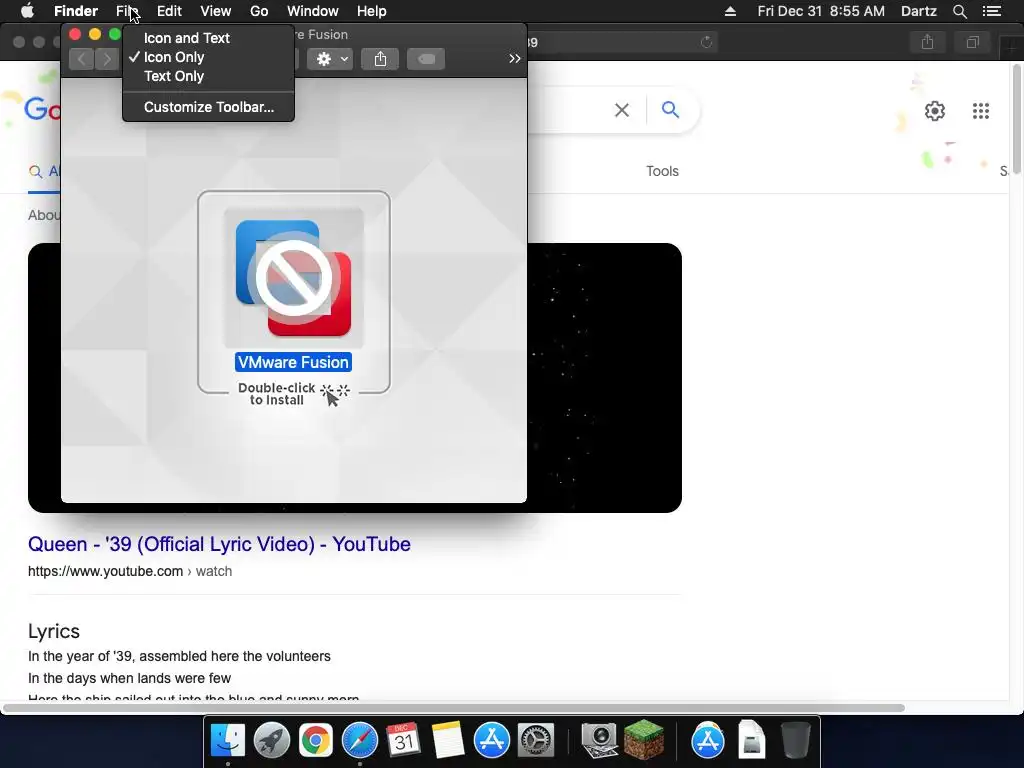Open the Apple menu

[27, 11]
